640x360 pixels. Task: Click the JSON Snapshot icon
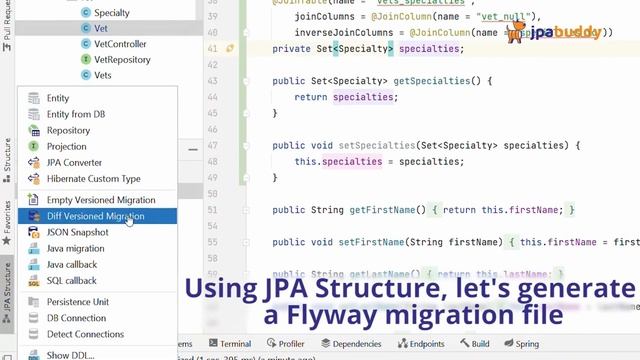tap(33, 232)
